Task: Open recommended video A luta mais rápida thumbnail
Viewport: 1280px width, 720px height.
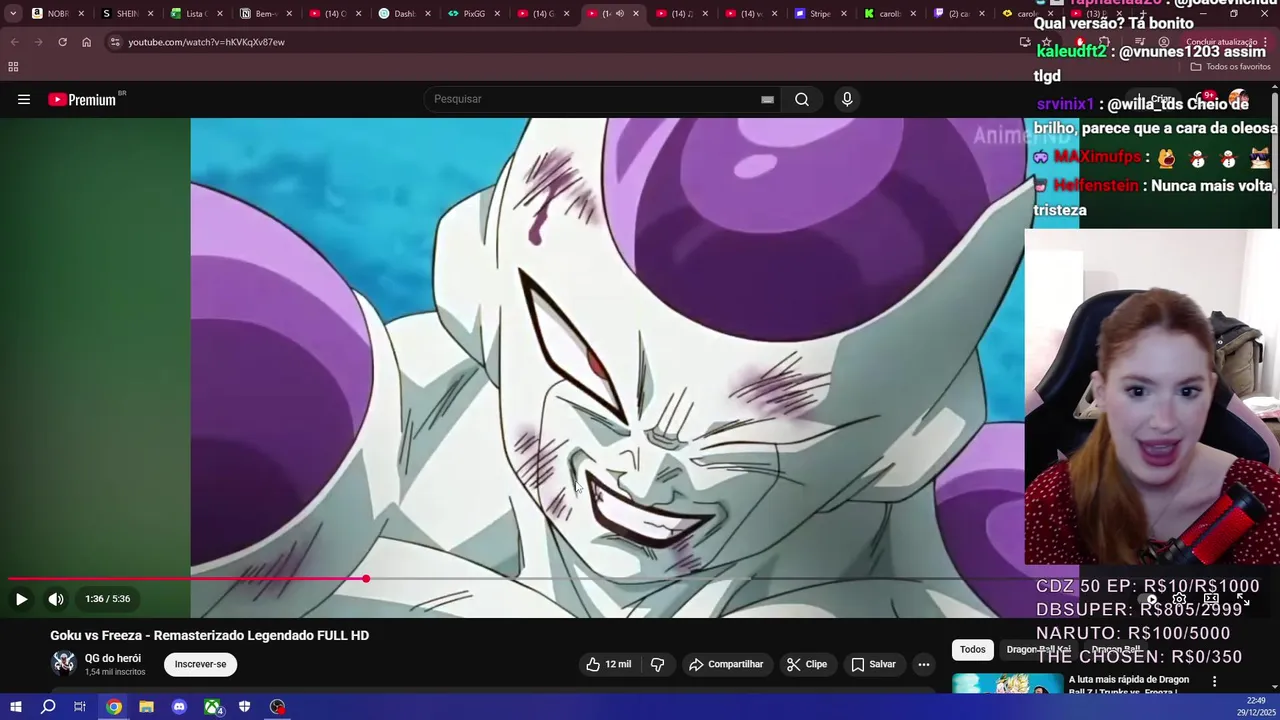Action: click(x=1007, y=685)
